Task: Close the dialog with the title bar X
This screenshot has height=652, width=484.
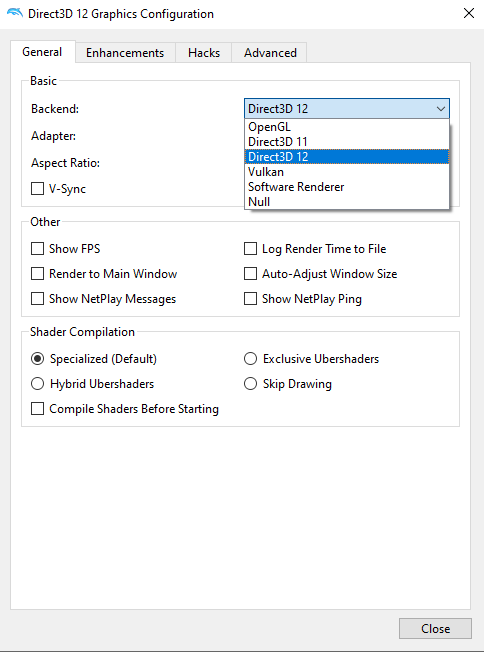Action: pos(469,13)
